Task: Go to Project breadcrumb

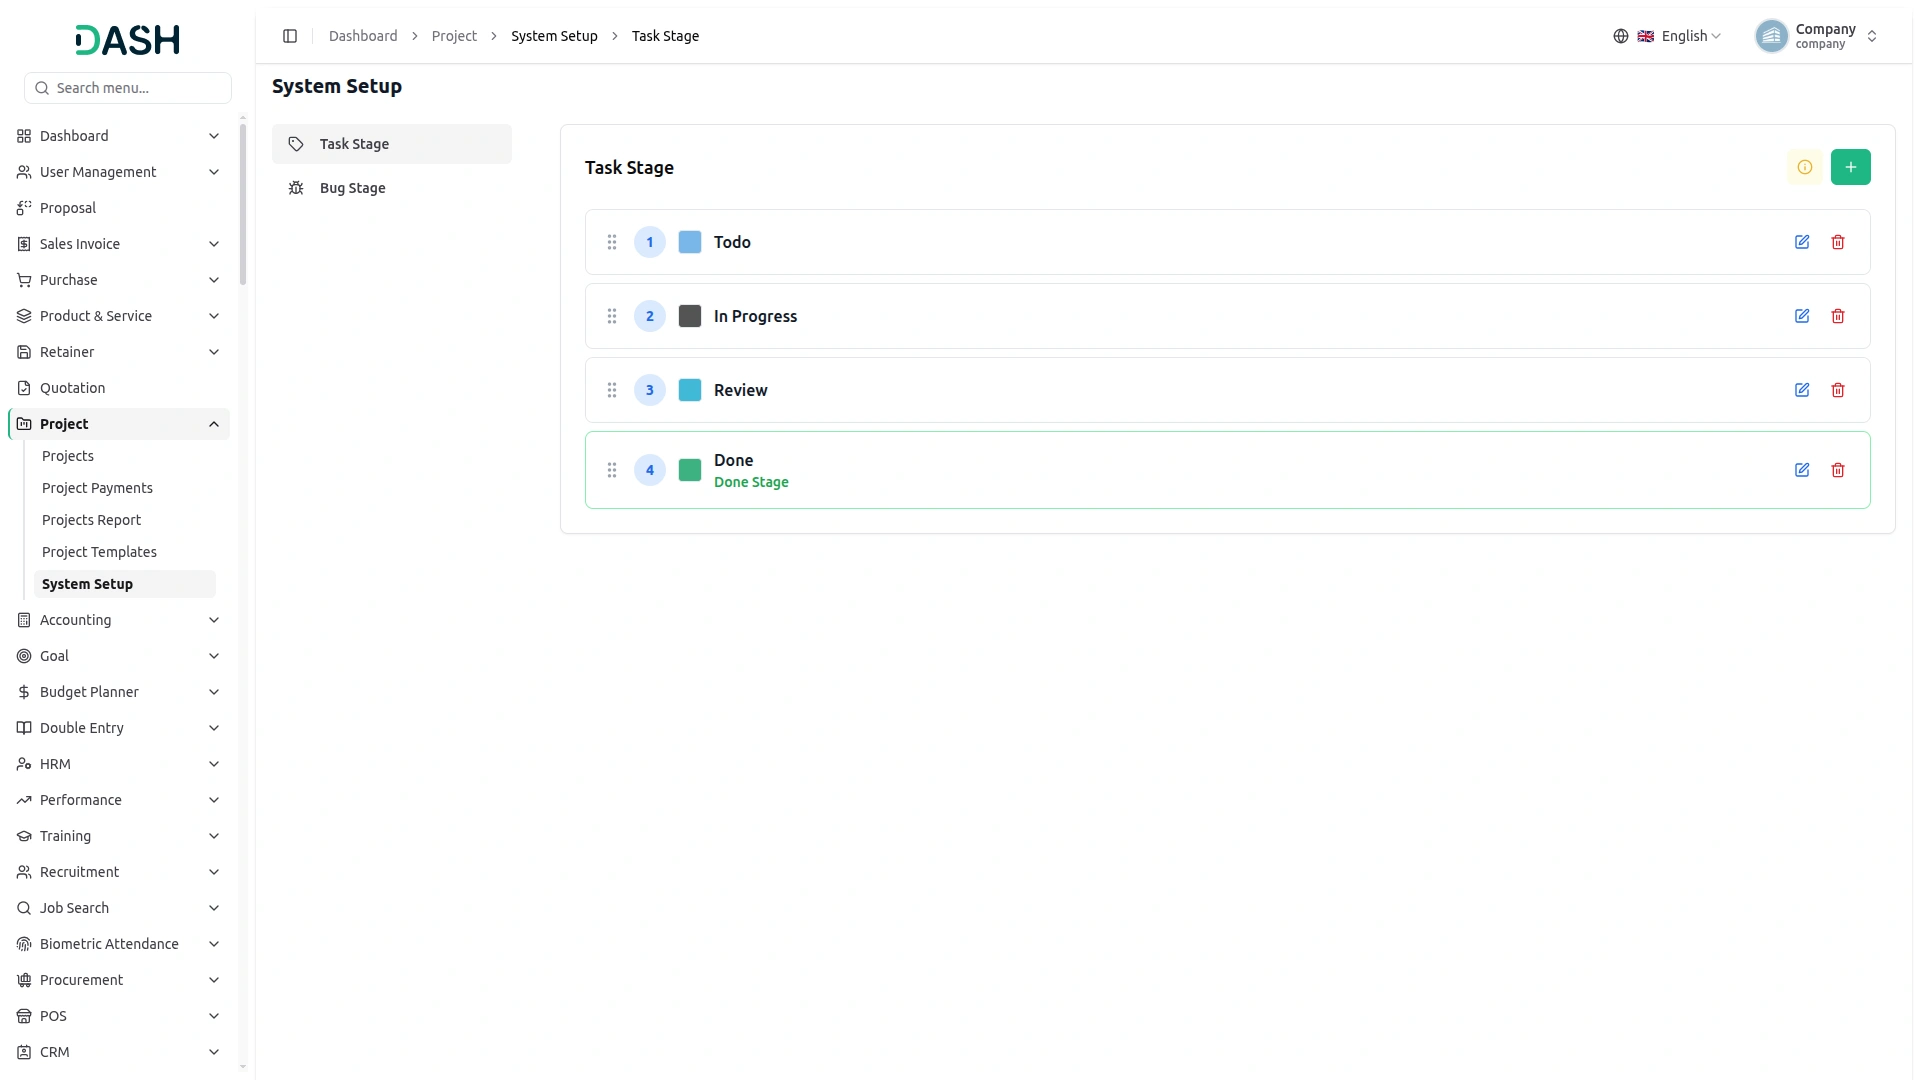Action: click(454, 36)
